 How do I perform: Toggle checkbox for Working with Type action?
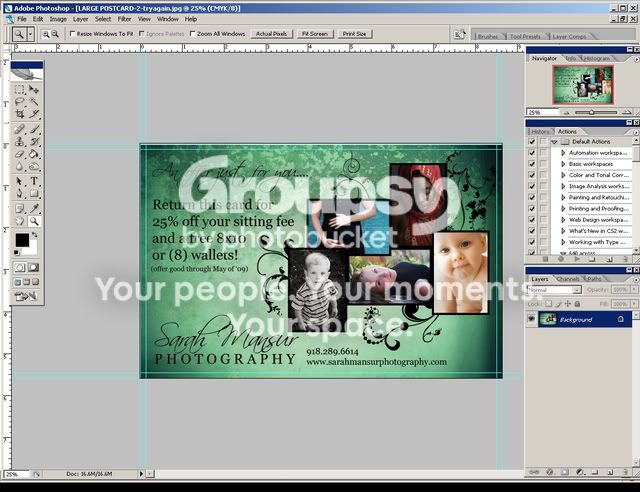[x=531, y=242]
